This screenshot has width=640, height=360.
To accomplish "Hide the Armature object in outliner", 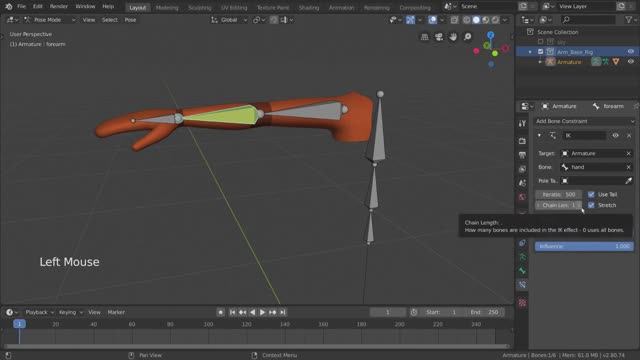I will click(x=631, y=62).
